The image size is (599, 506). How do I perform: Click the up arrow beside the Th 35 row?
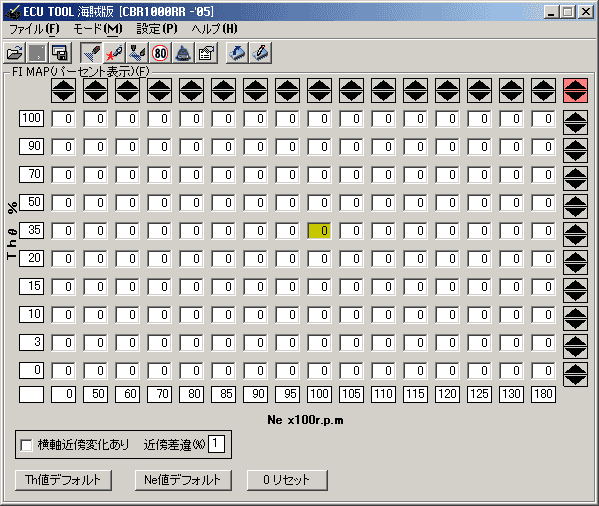(x=575, y=230)
